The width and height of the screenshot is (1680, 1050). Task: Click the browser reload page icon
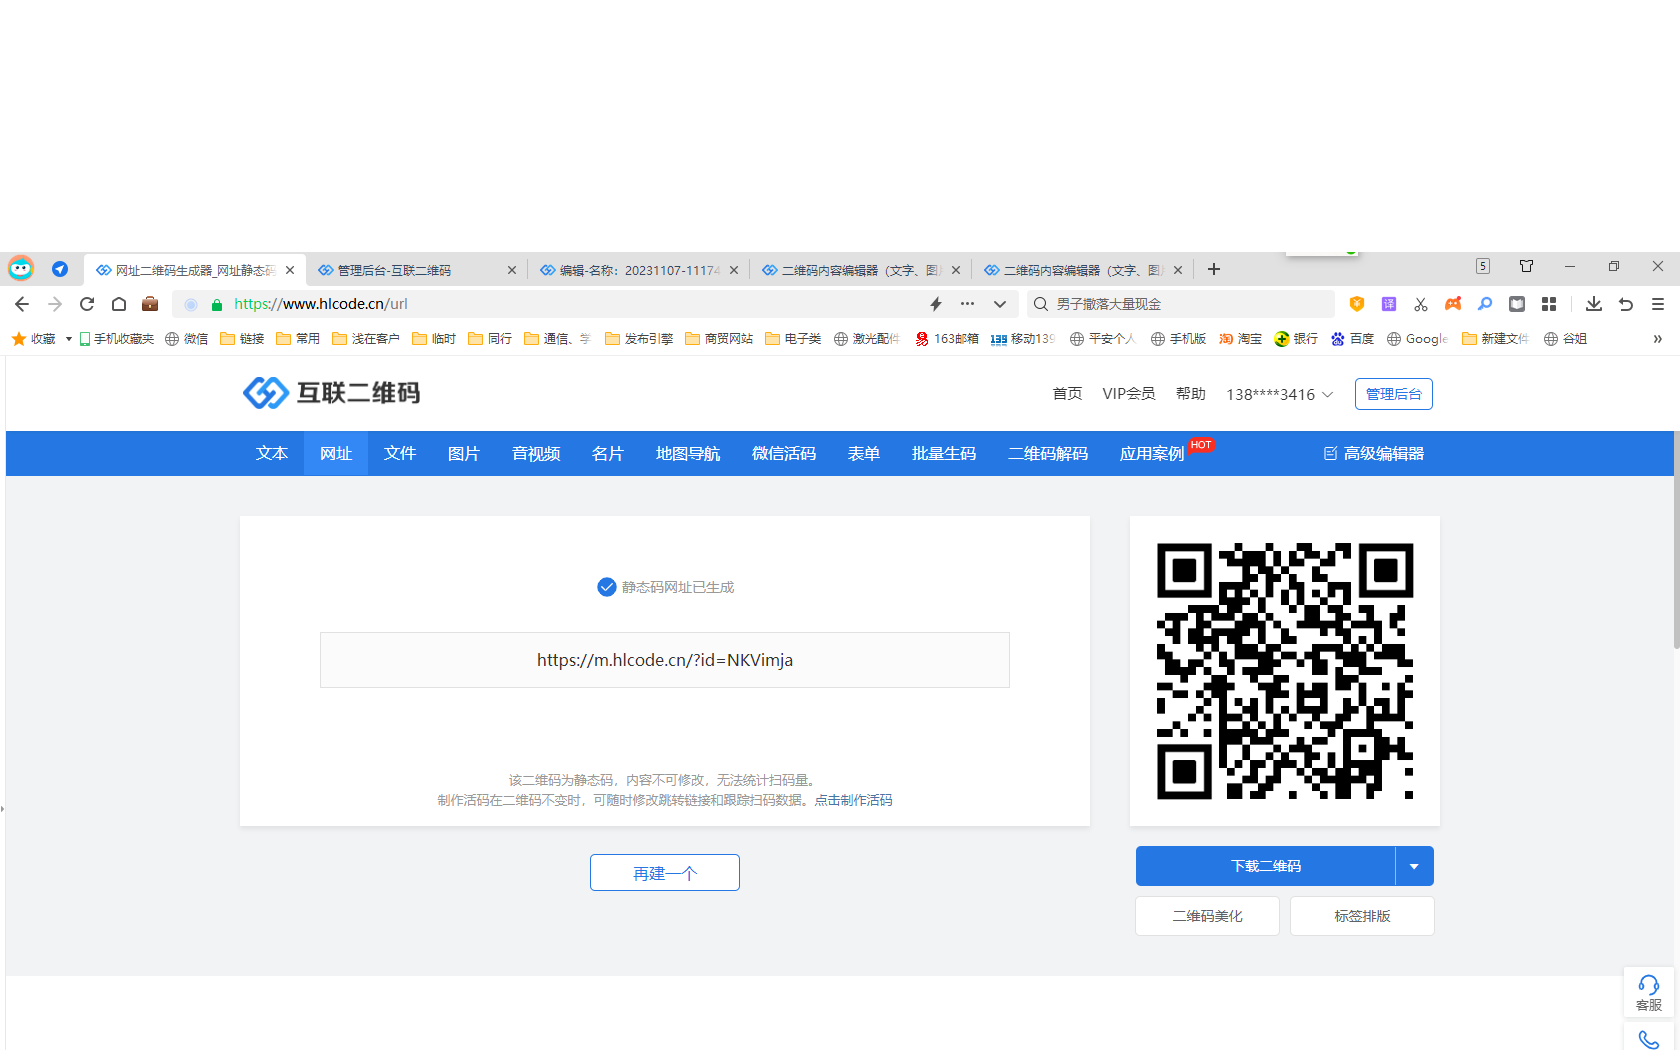(87, 304)
